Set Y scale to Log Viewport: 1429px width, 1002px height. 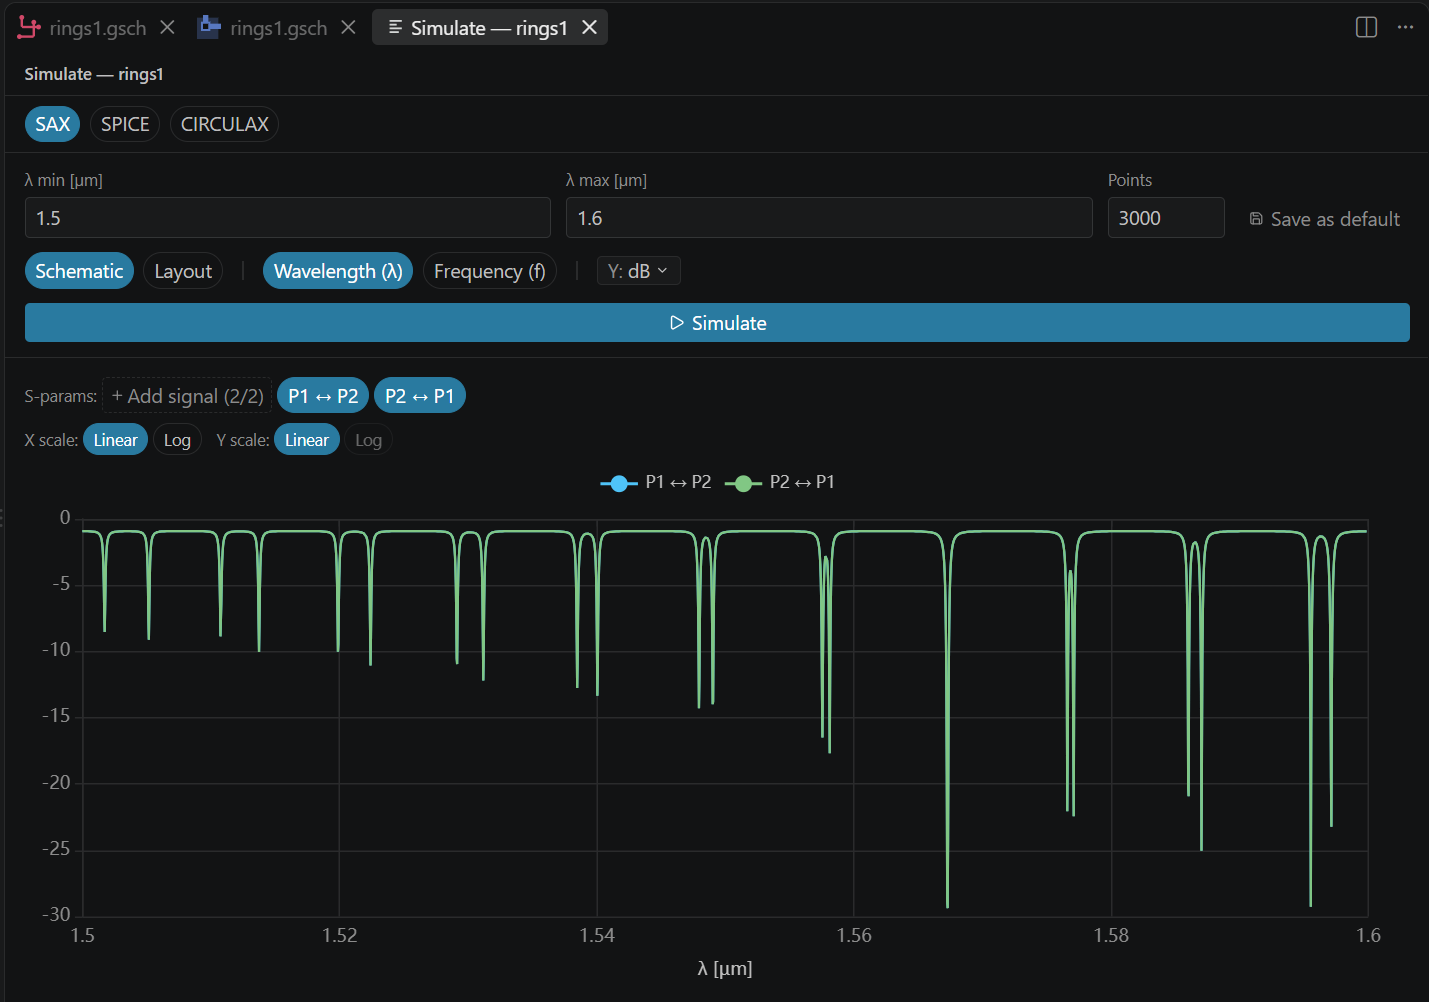tap(368, 440)
